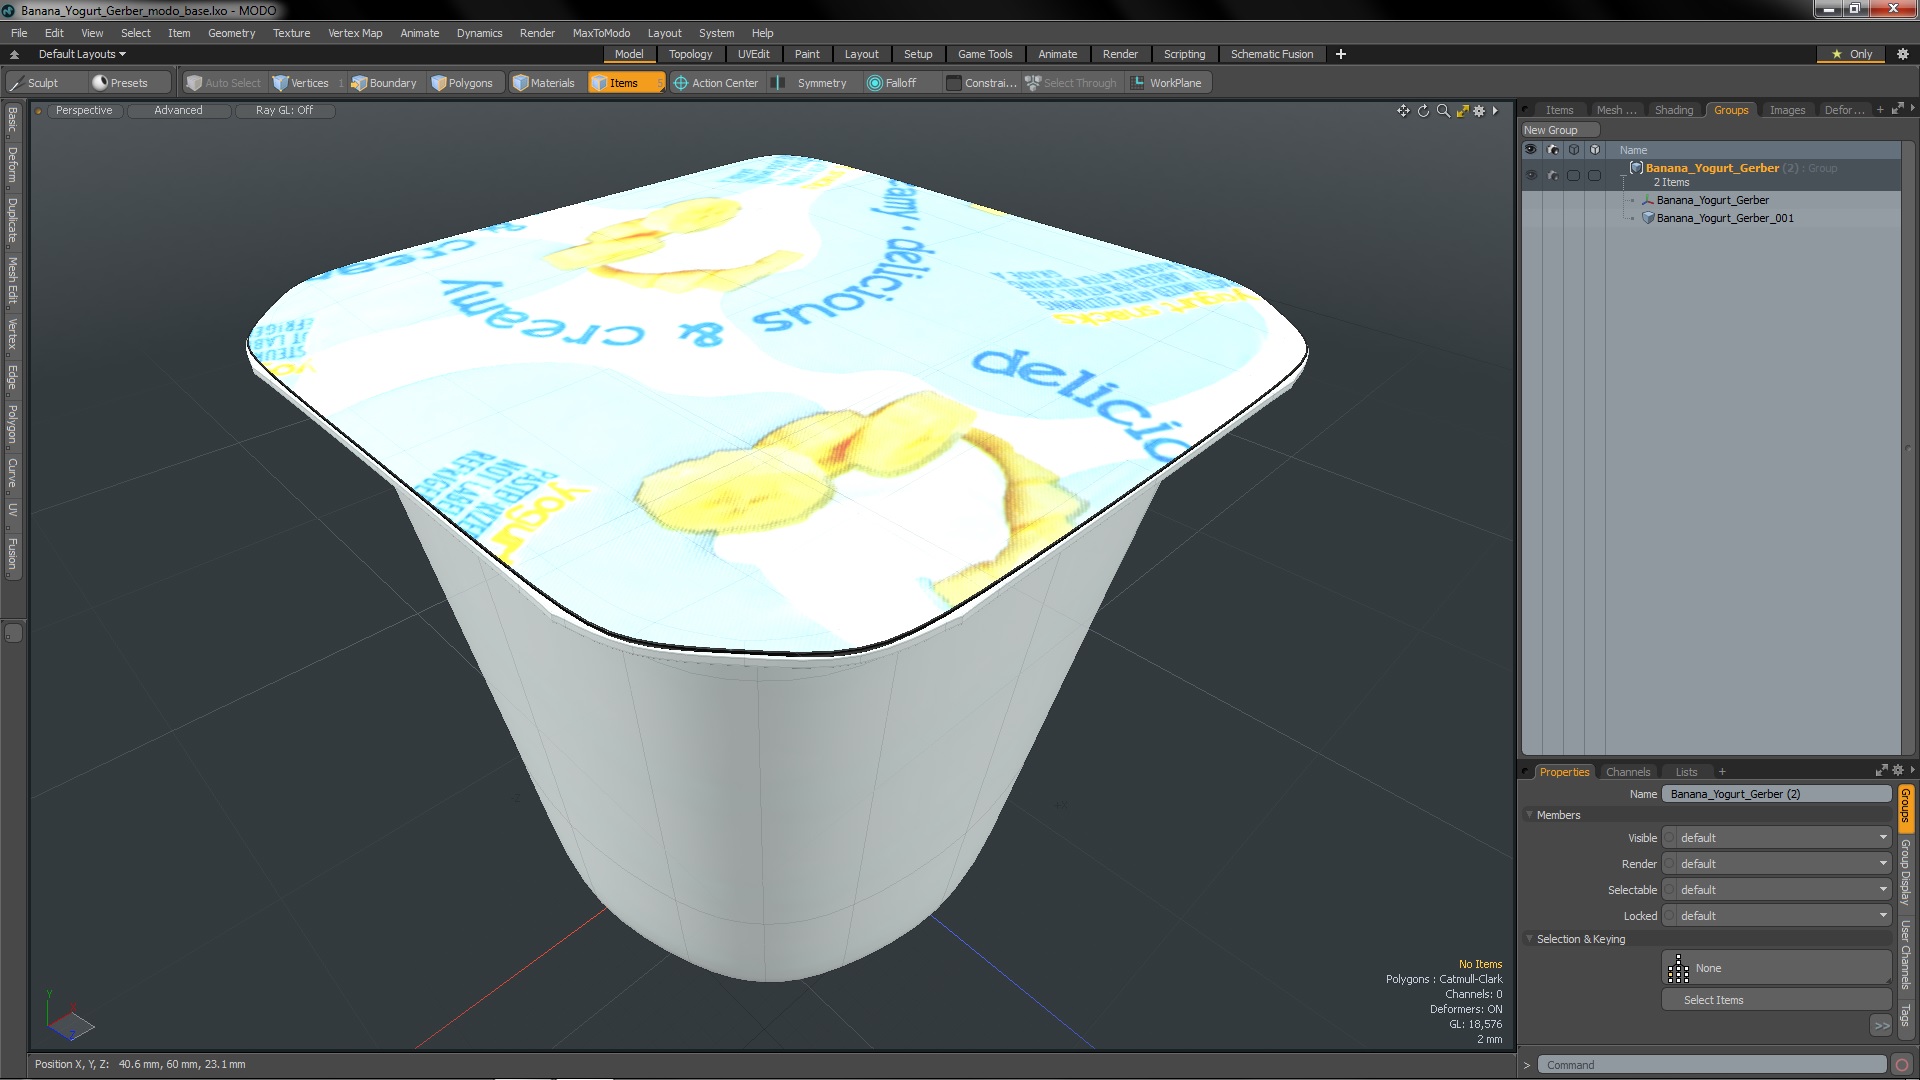Click the viewport pan (move) icon
The width and height of the screenshot is (1920, 1080).
(x=1403, y=111)
